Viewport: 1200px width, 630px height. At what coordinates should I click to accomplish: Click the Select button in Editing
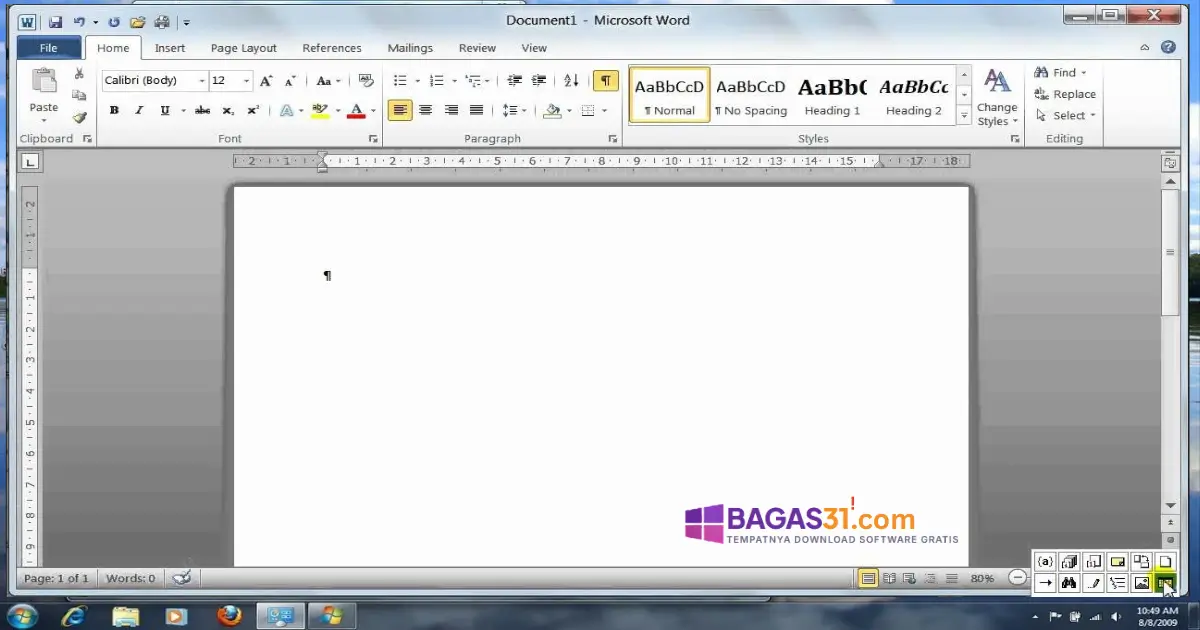coord(1065,115)
